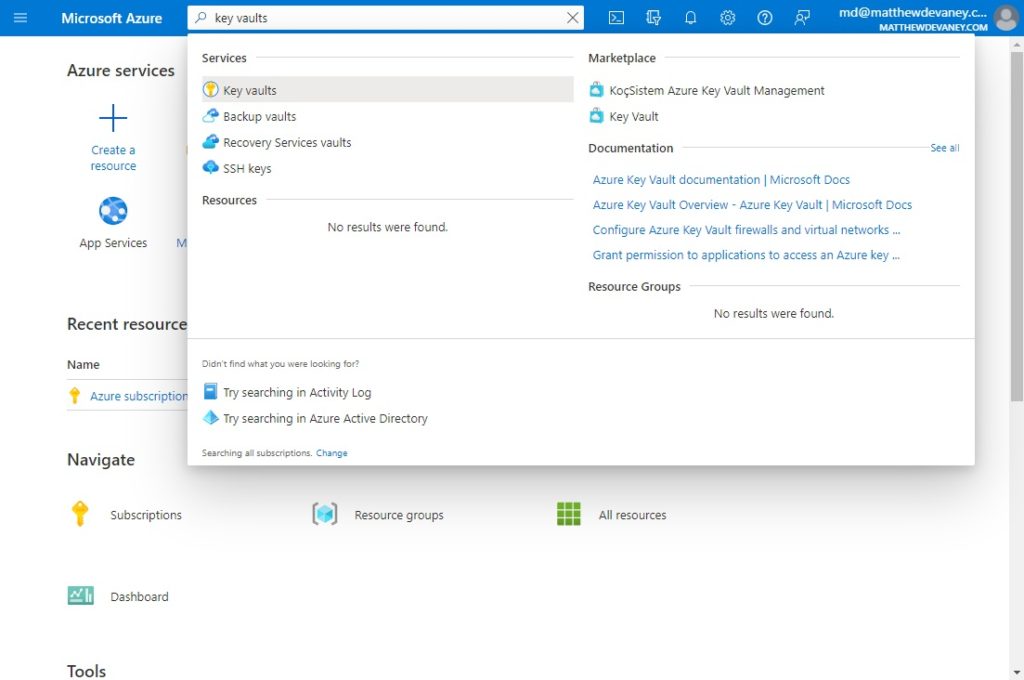Select Key vaults under Services

[388, 89]
